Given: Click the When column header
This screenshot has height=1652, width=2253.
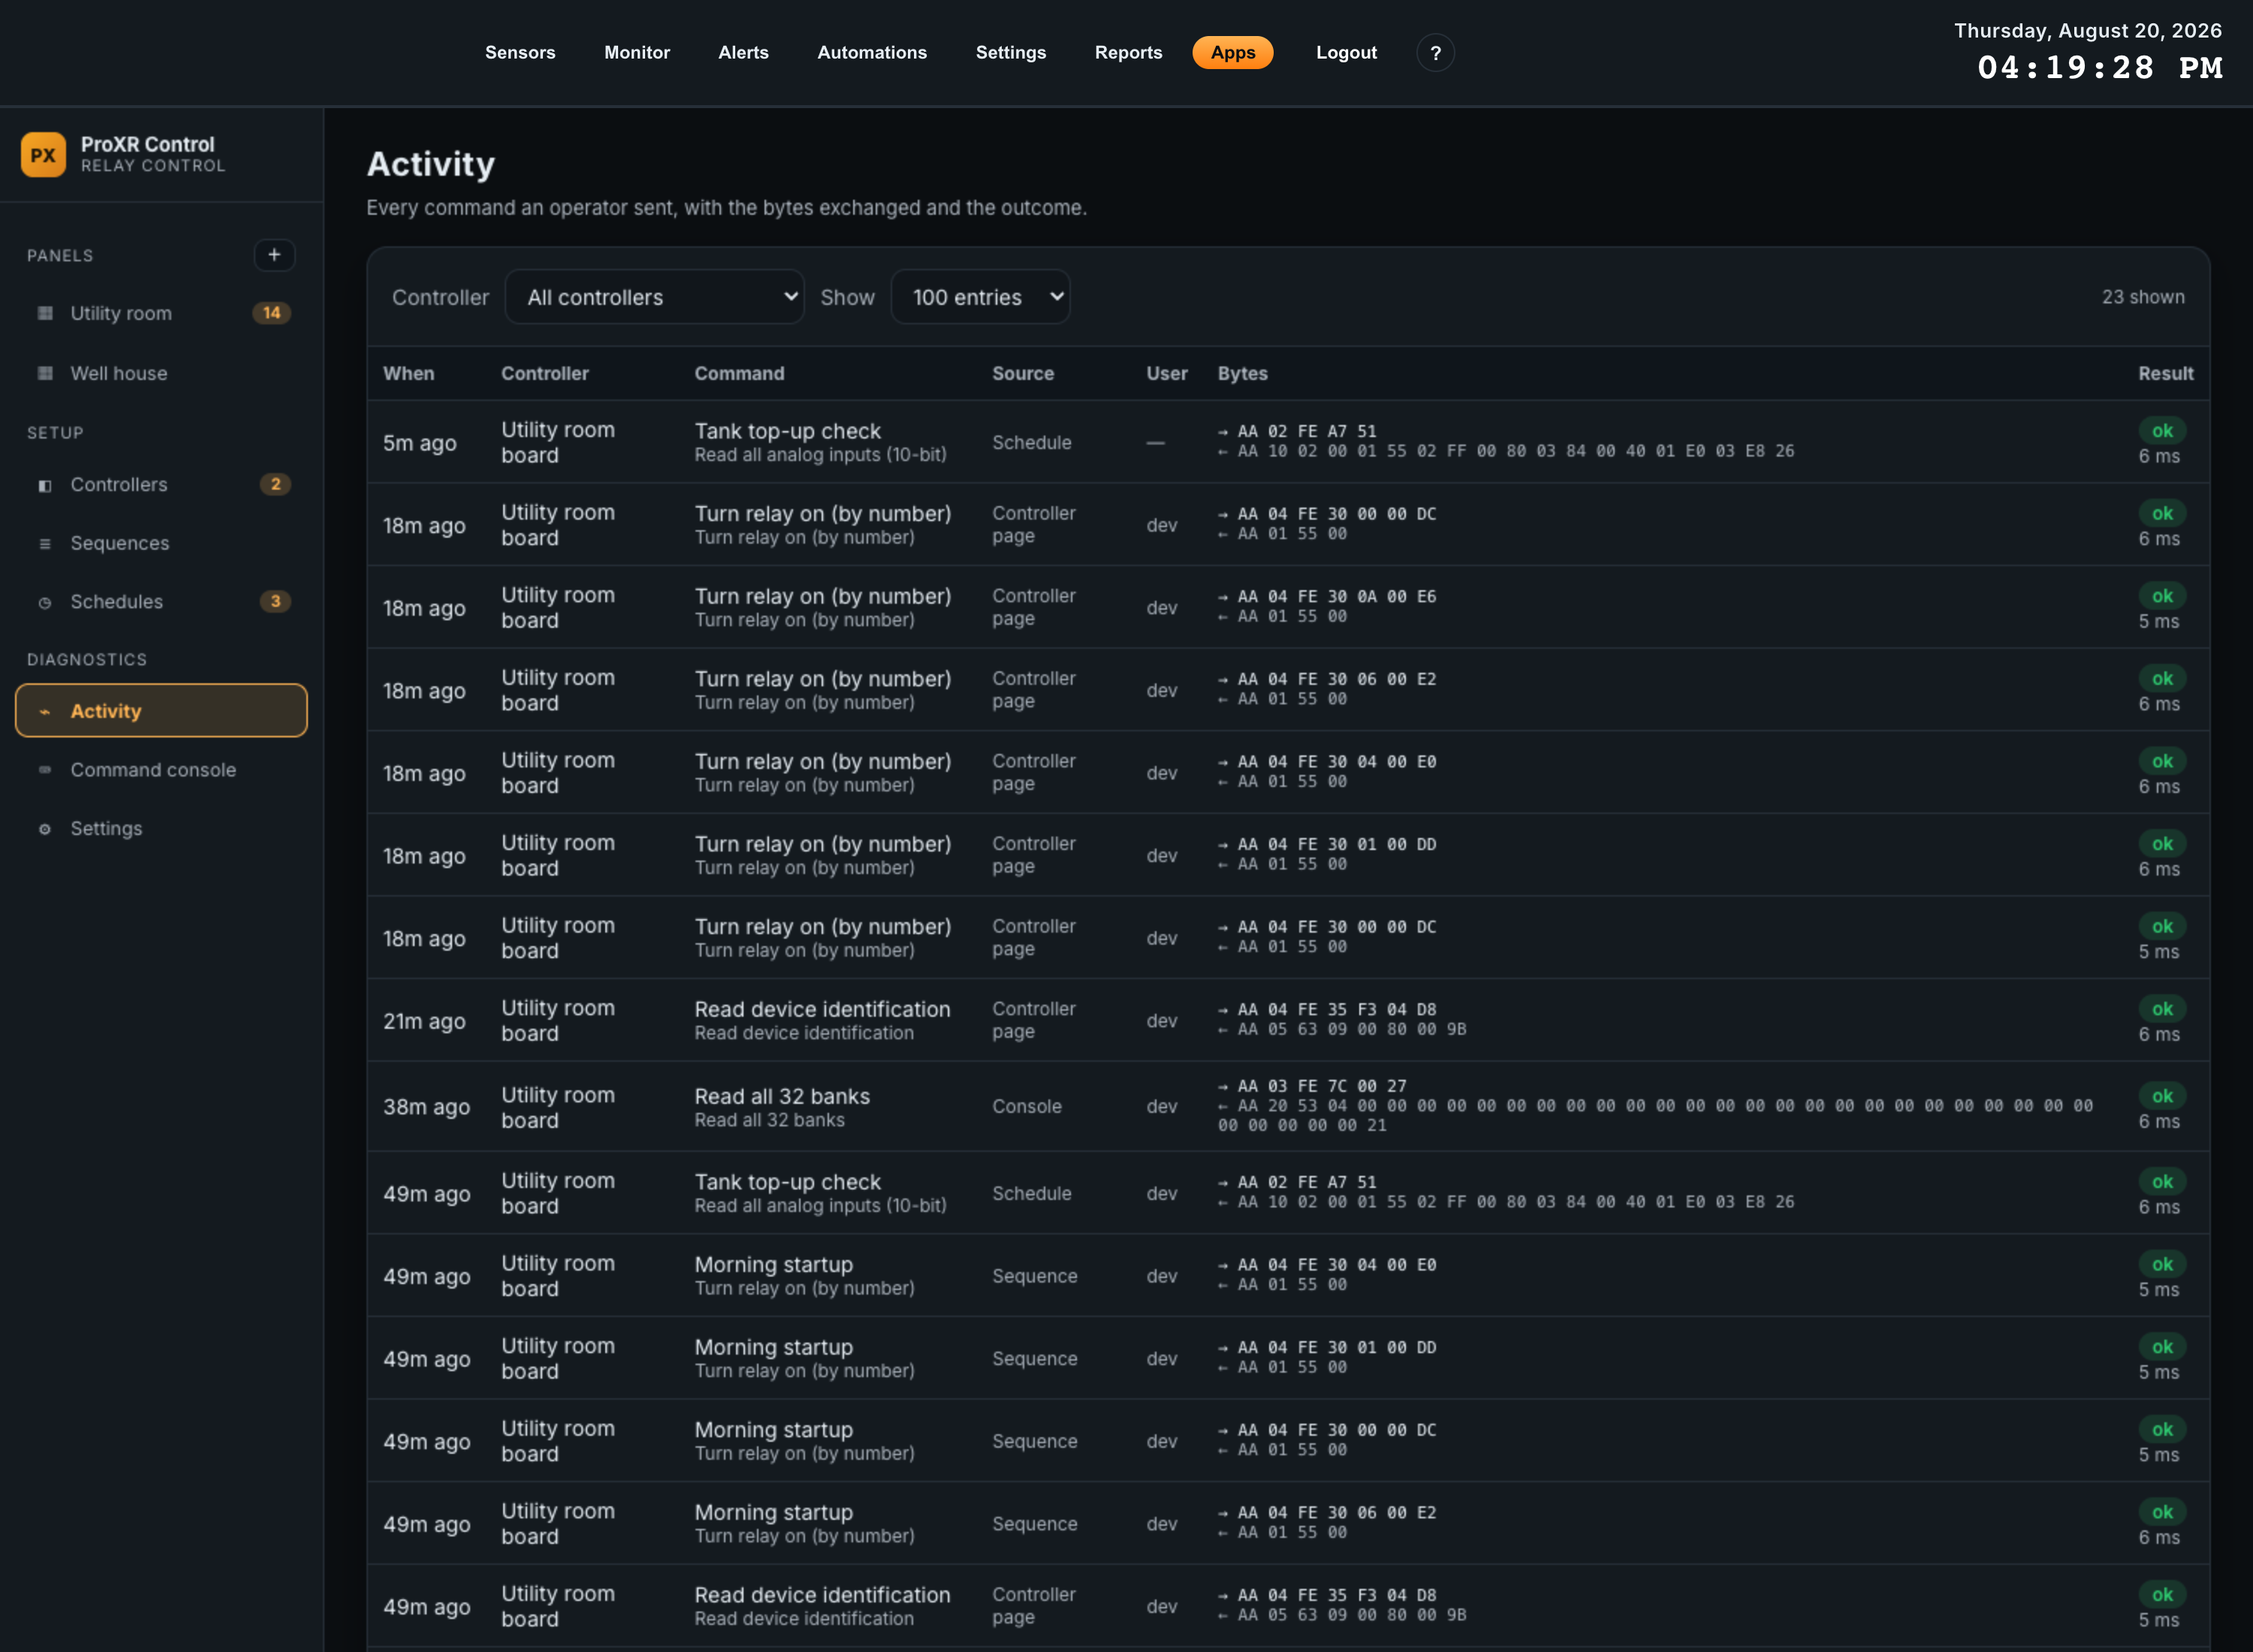Looking at the screenshot, I should [409, 374].
